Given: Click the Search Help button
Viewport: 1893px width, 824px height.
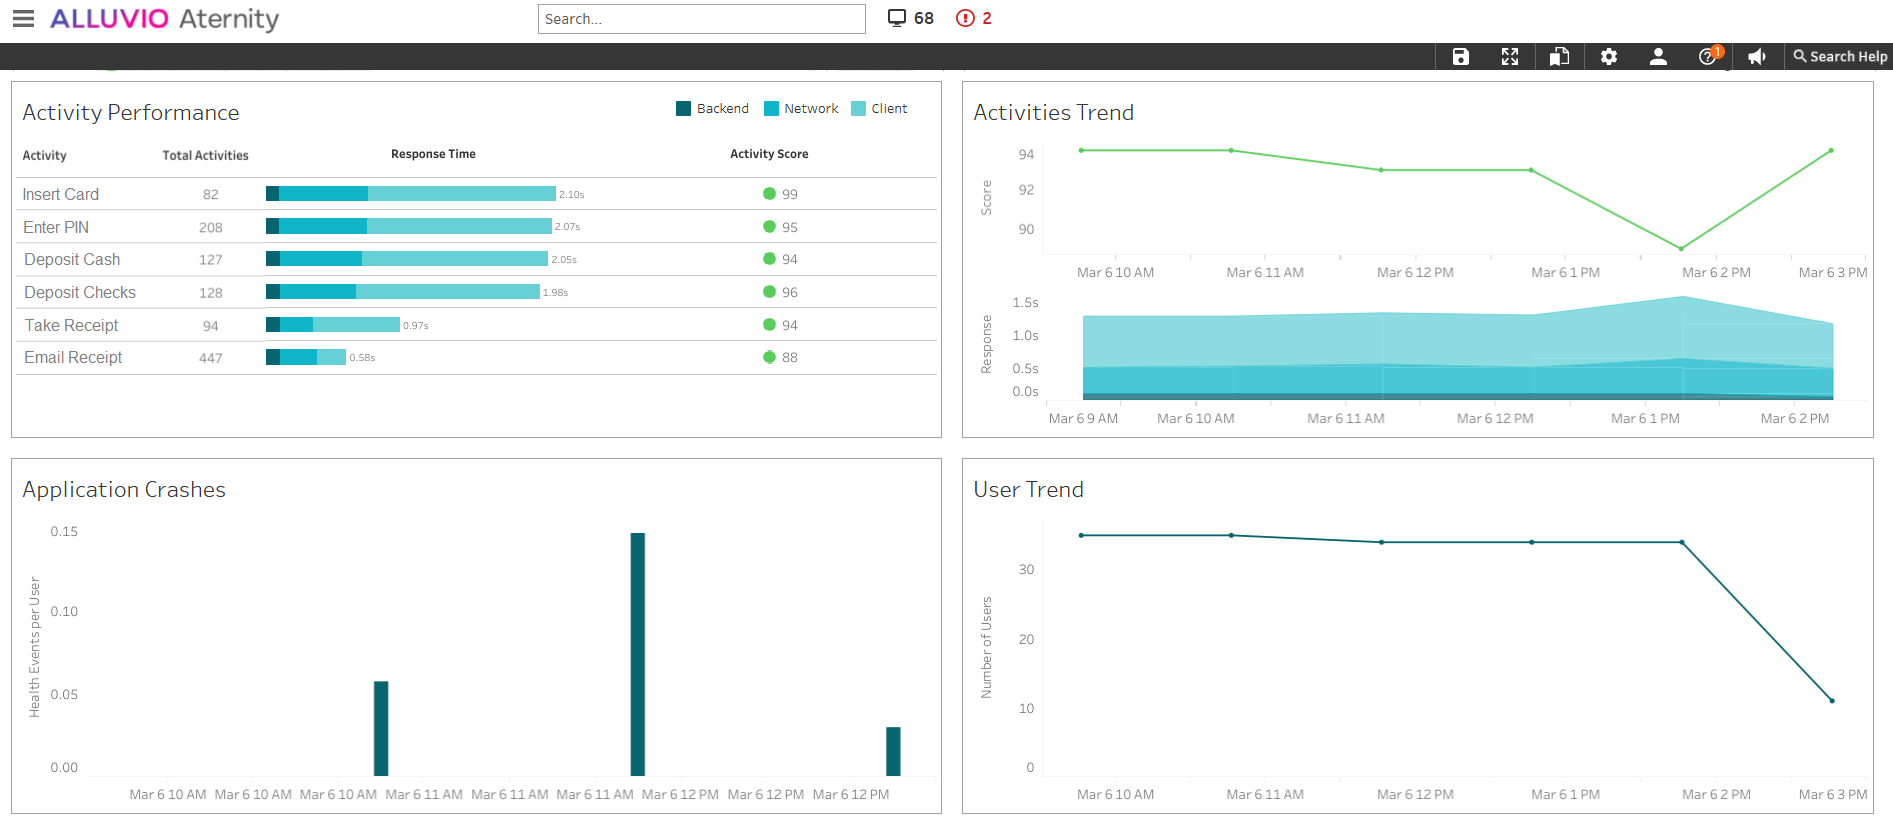Looking at the screenshot, I should [1840, 57].
